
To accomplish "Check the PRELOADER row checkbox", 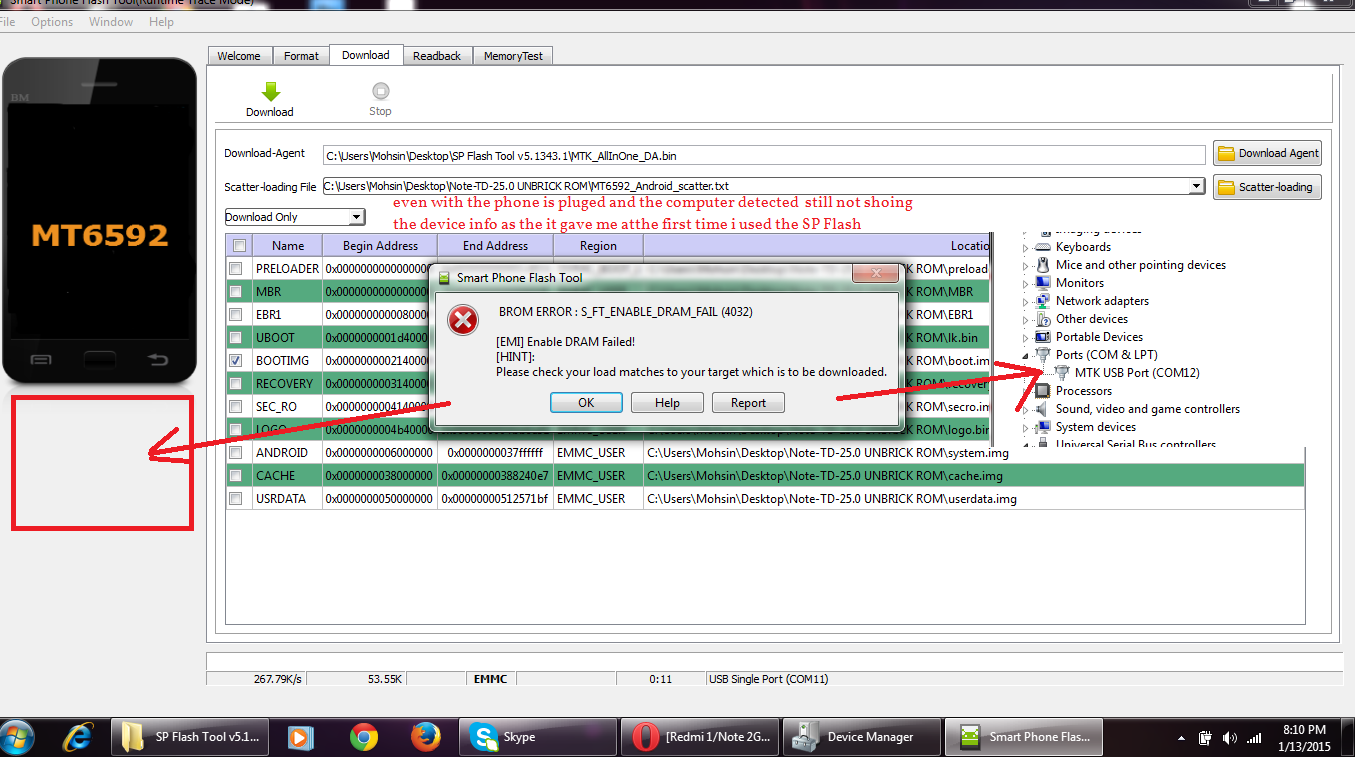I will [235, 269].
